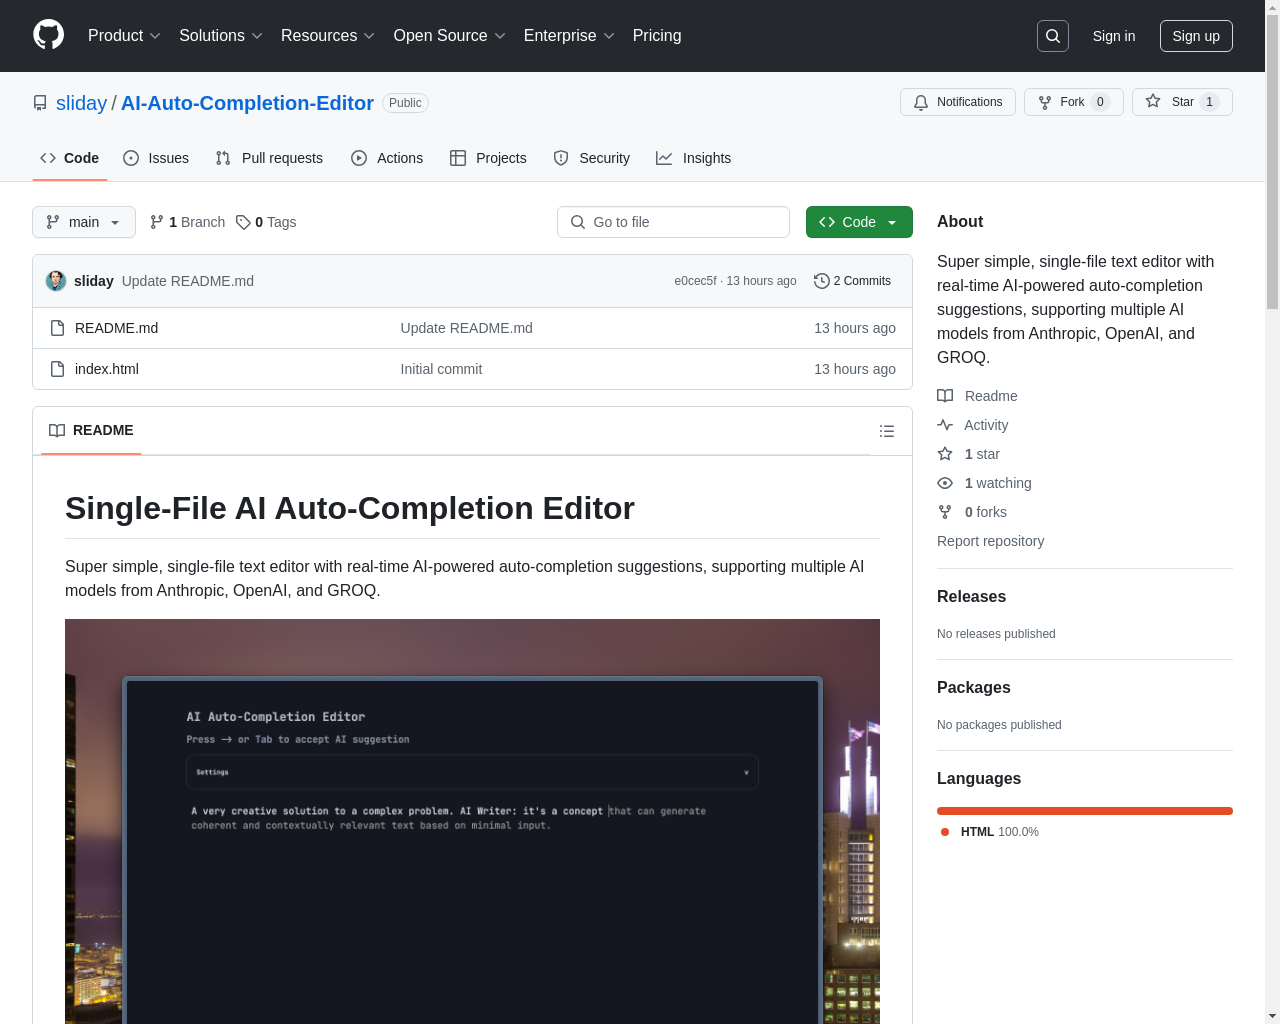Expand the Open Source menu

(x=450, y=36)
